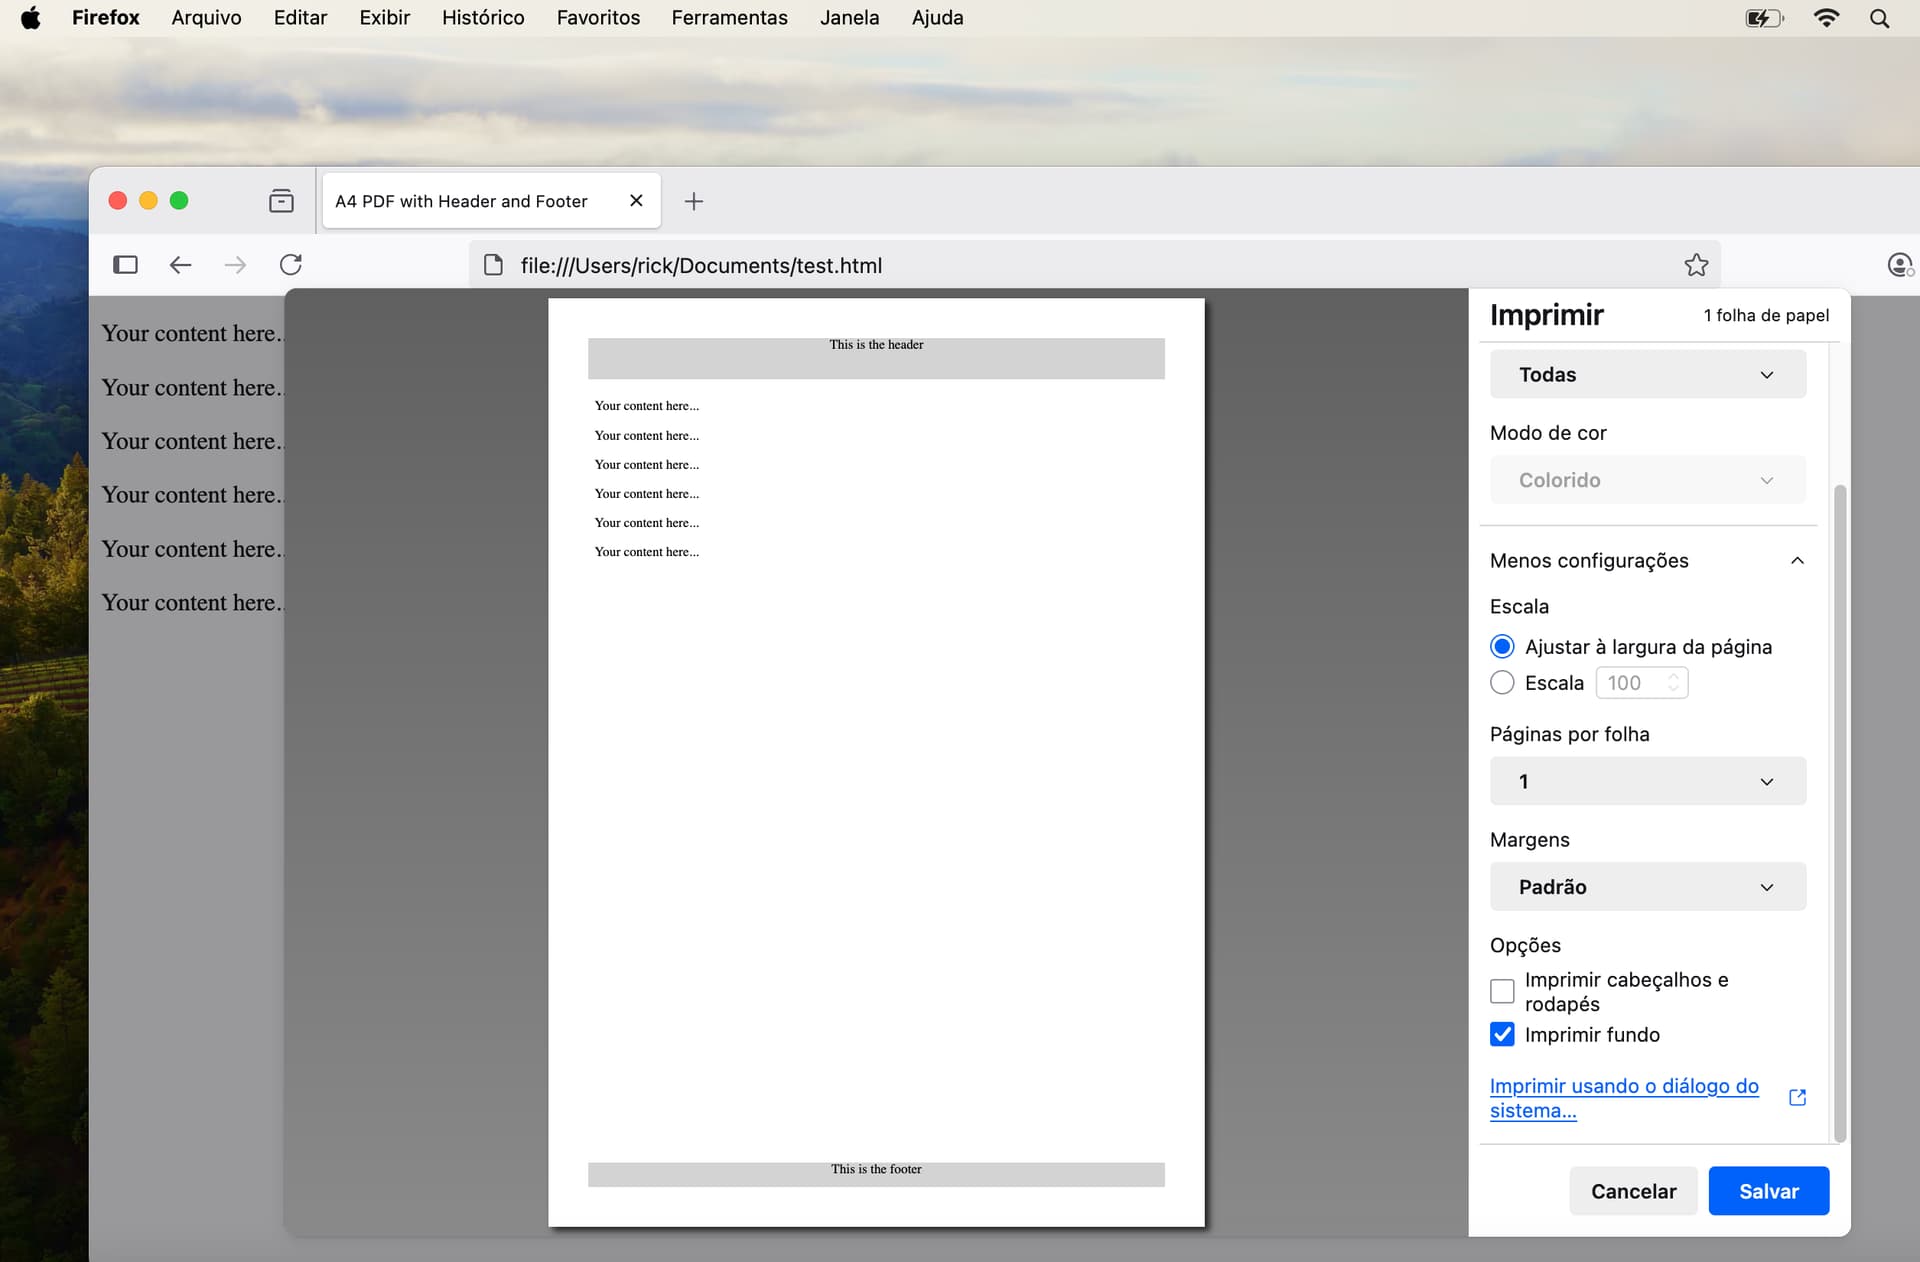Open the Firefox account icon

click(1899, 265)
